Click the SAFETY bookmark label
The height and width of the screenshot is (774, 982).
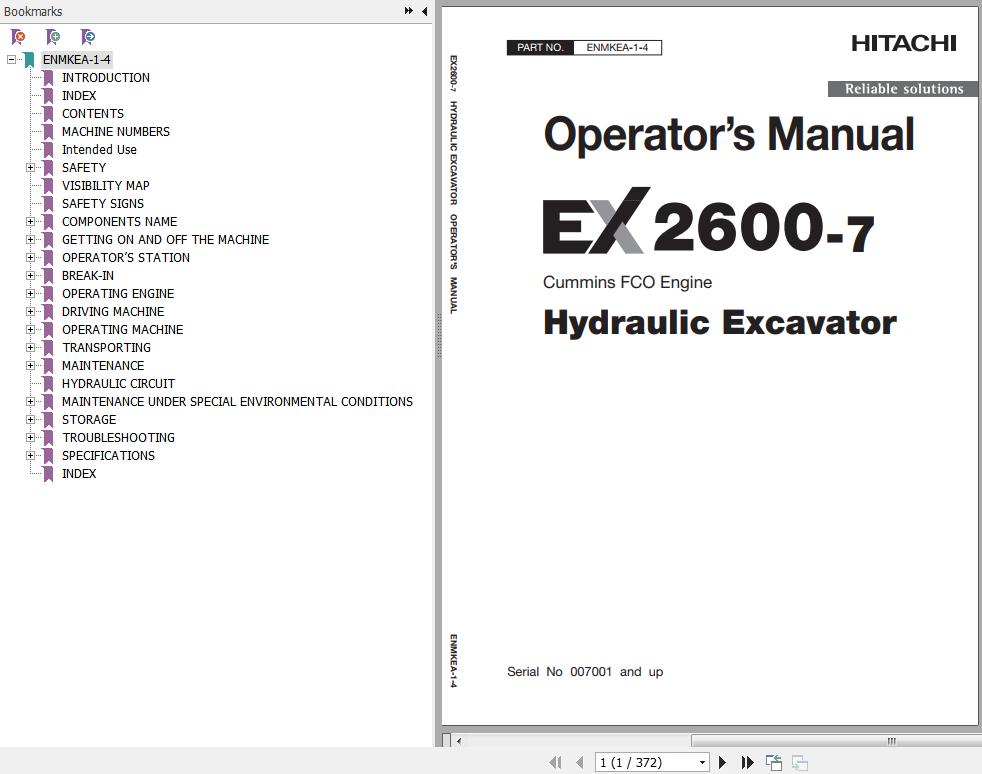point(84,167)
